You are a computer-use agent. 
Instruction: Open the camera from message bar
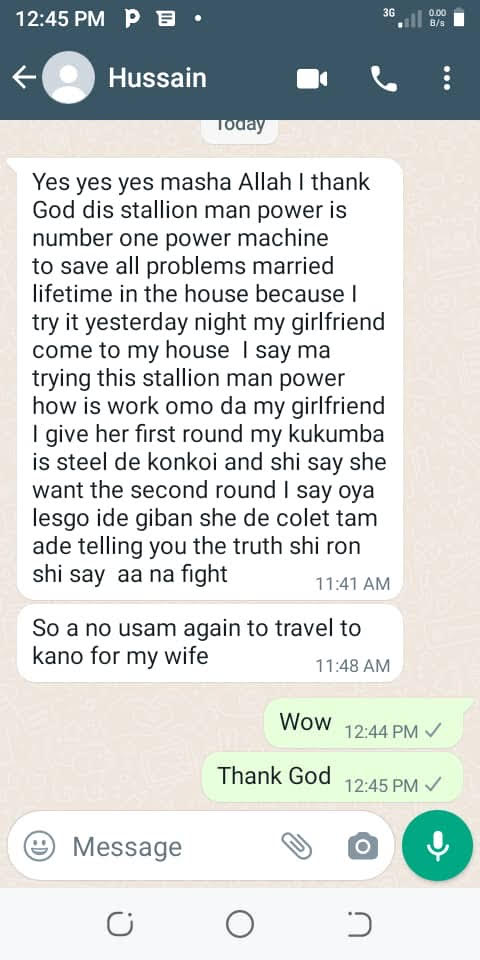point(363,846)
